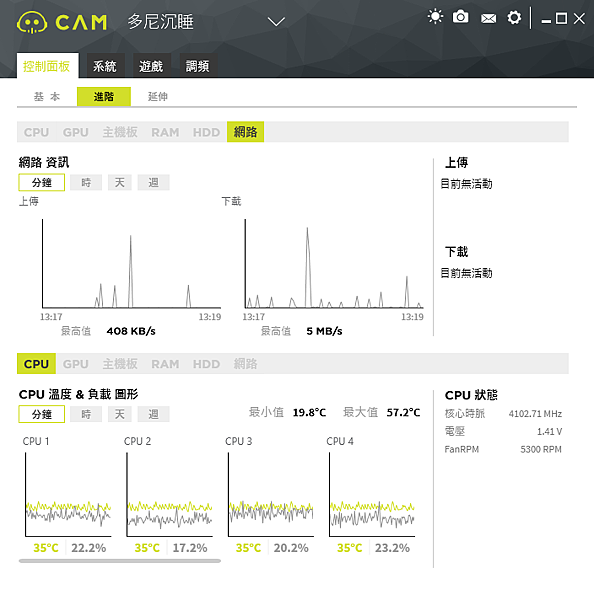Open the 調頻 tab
This screenshot has width=594, height=600.
pos(198,66)
